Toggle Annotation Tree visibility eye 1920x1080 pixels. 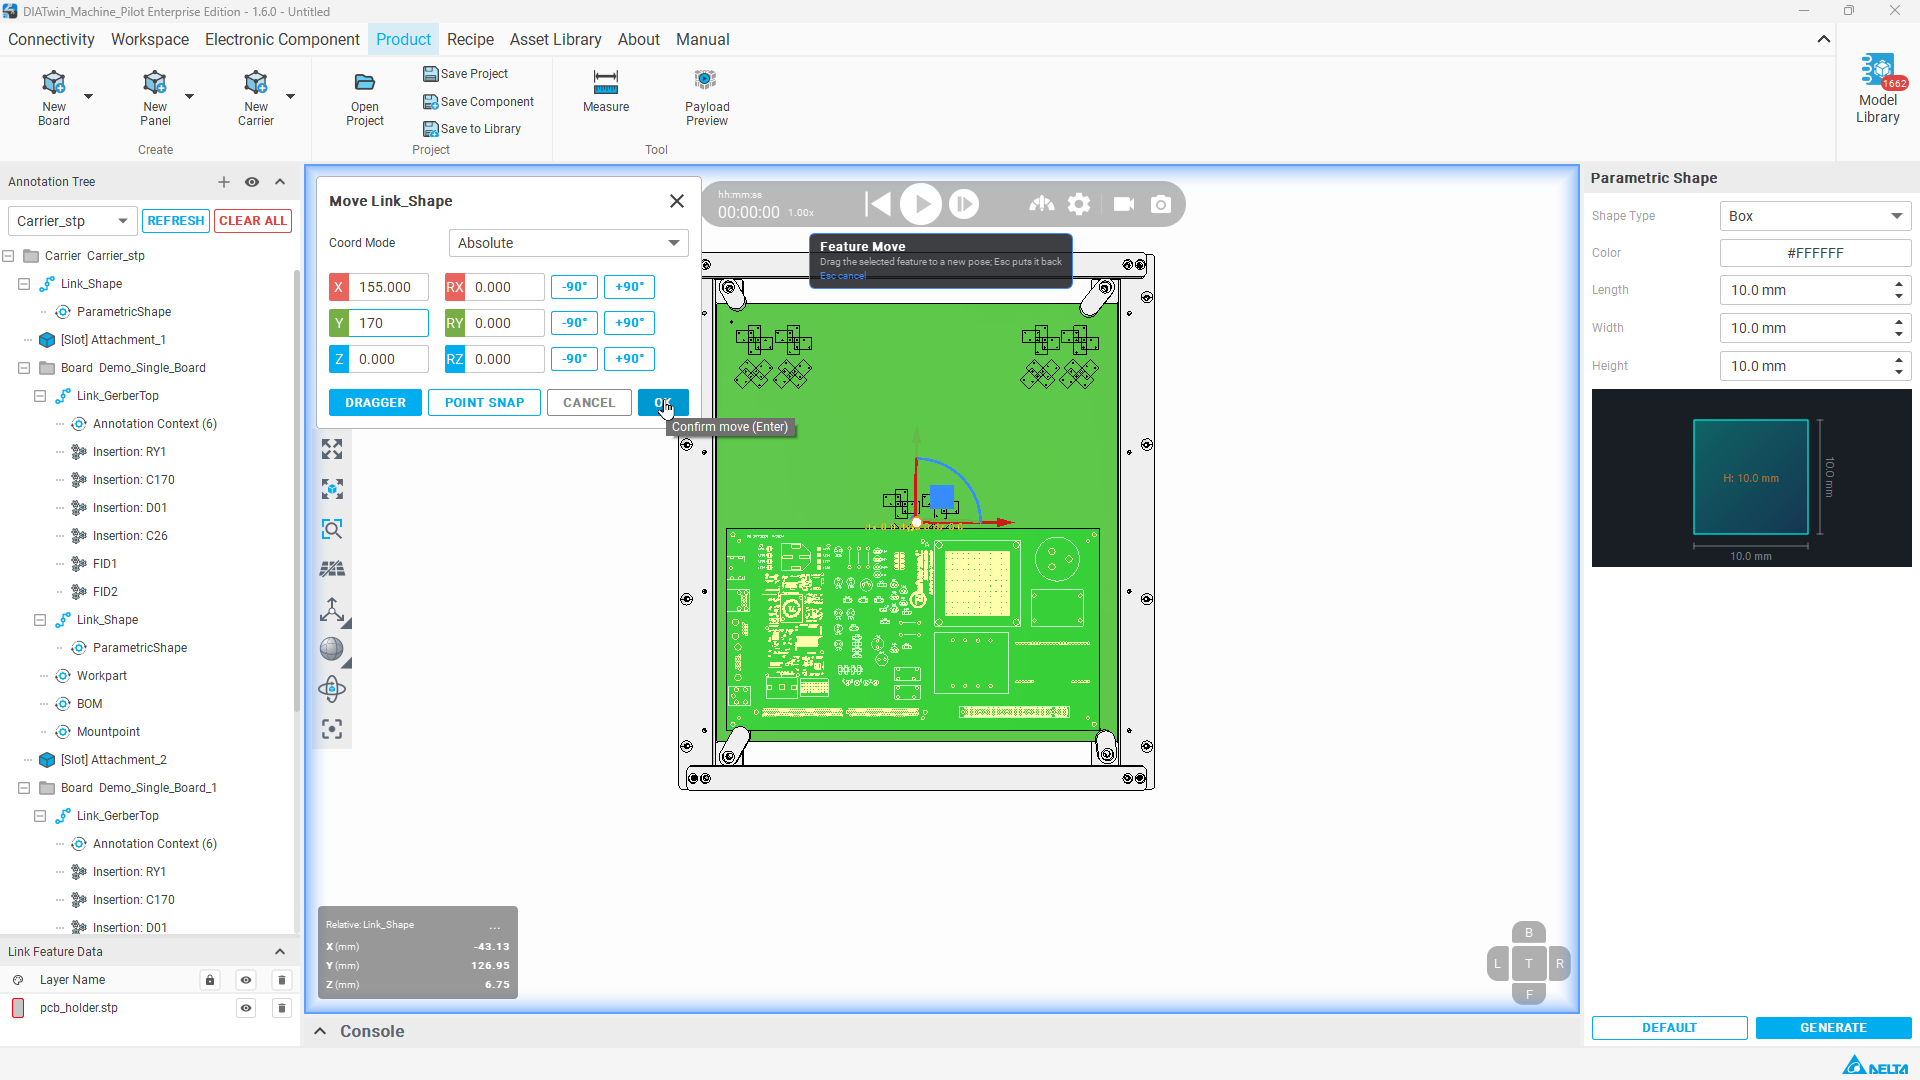252,182
